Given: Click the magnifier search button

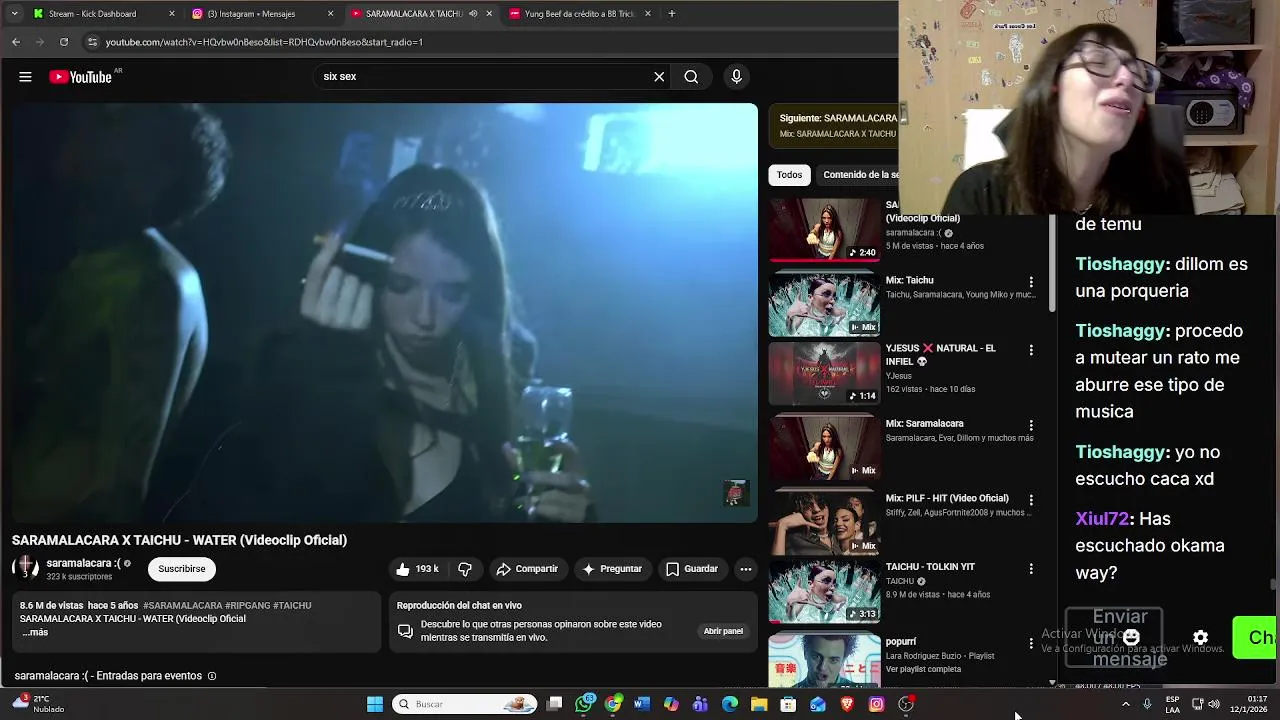Looking at the screenshot, I should [x=691, y=77].
